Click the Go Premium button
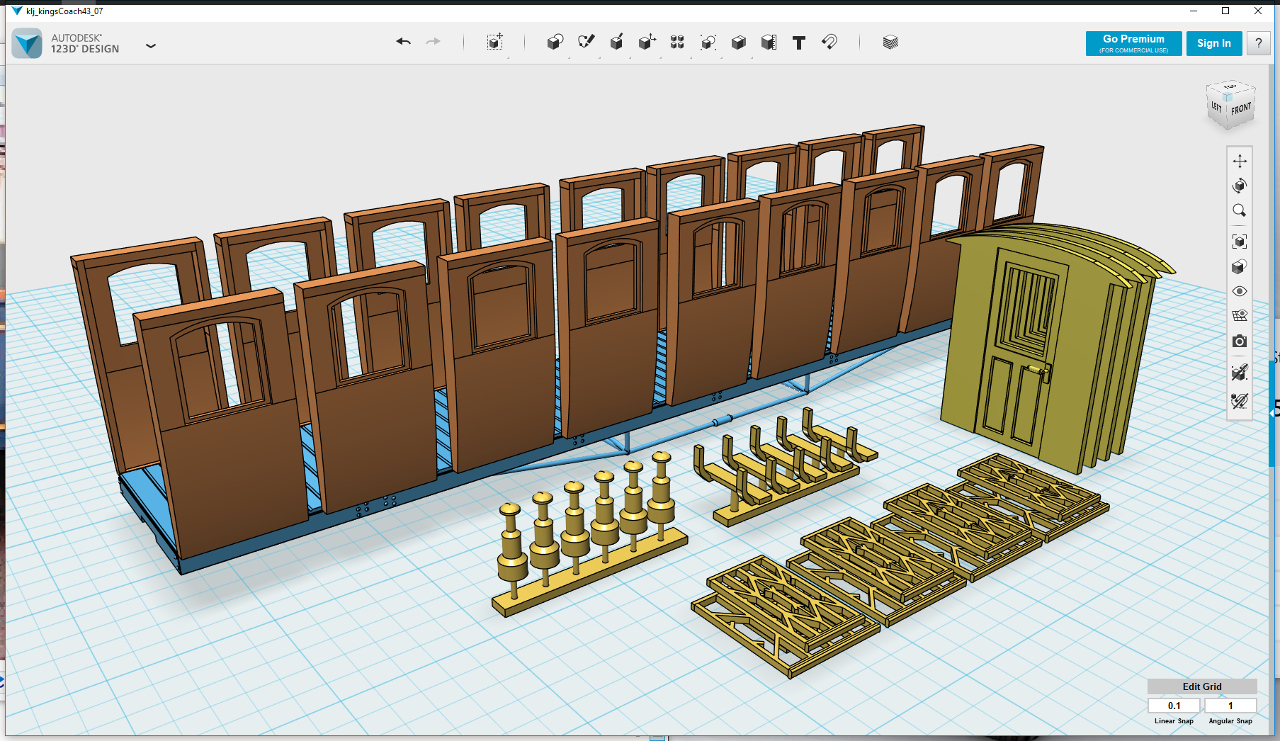The height and width of the screenshot is (741, 1280). point(1133,43)
